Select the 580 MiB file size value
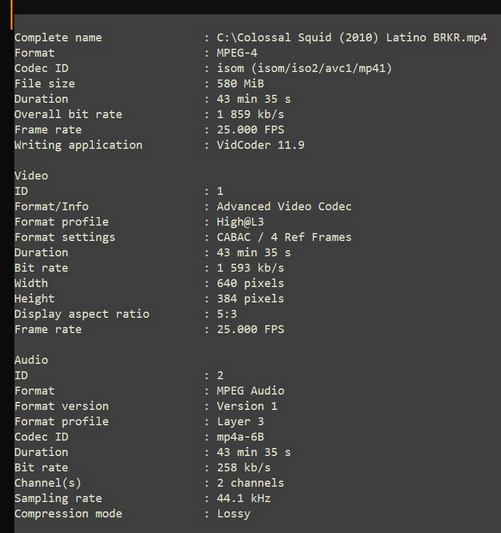The height and width of the screenshot is (533, 501). pyautogui.click(x=240, y=84)
